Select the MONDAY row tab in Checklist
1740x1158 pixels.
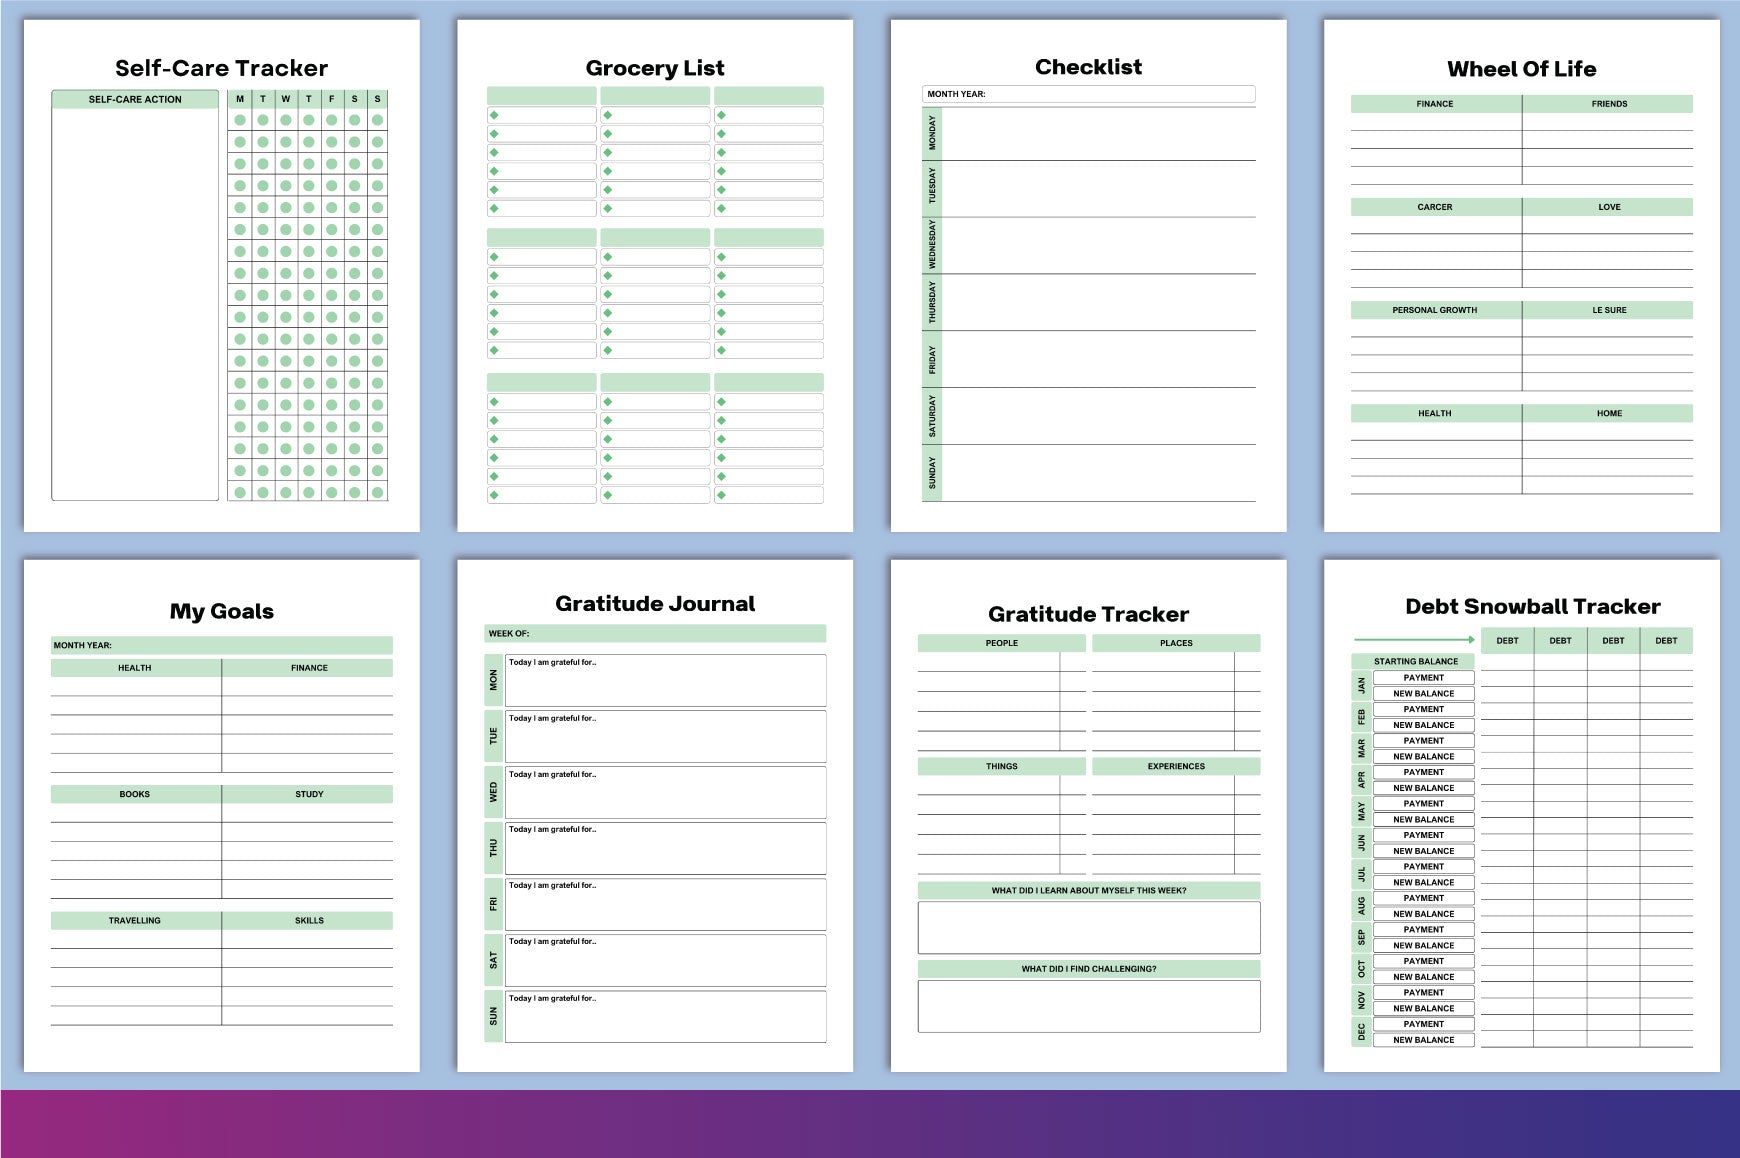coord(932,132)
